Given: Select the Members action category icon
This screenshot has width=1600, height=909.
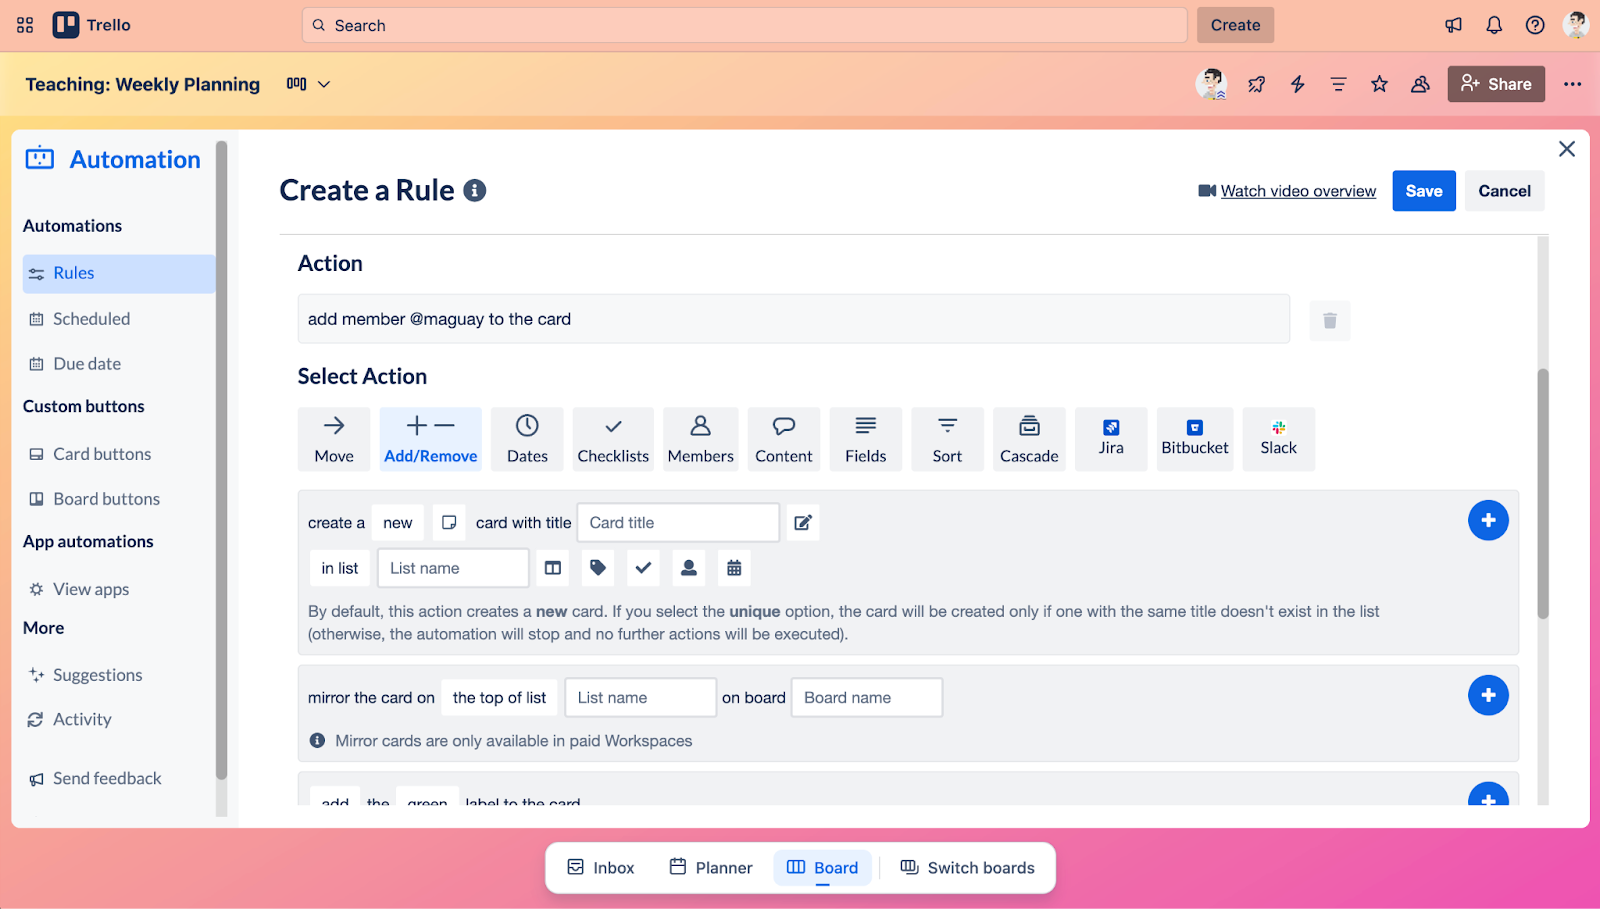Looking at the screenshot, I should (x=700, y=438).
